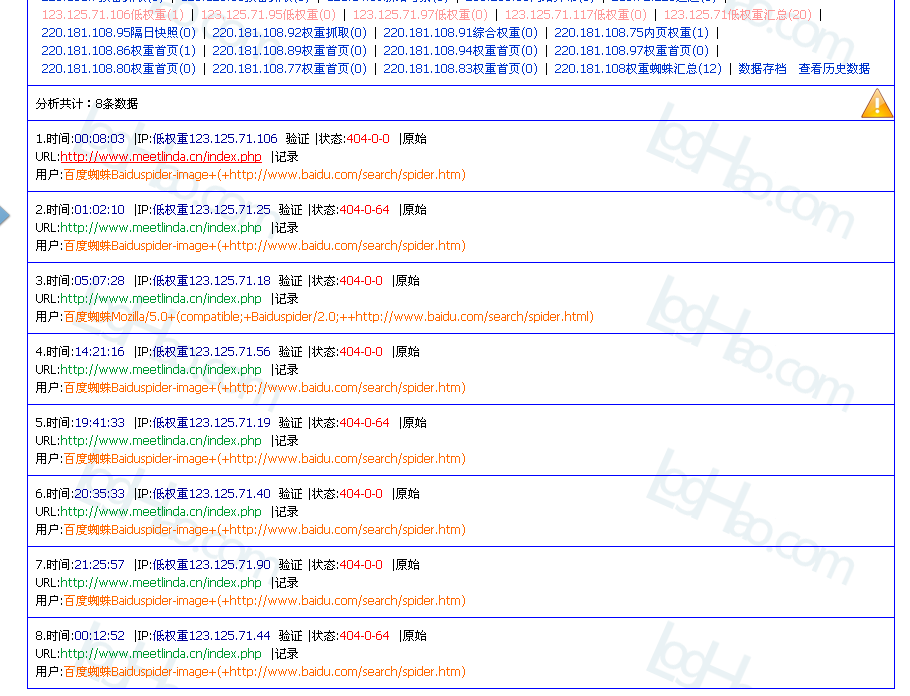Filter by 123.125.71.106低权重(1)

click(x=112, y=15)
